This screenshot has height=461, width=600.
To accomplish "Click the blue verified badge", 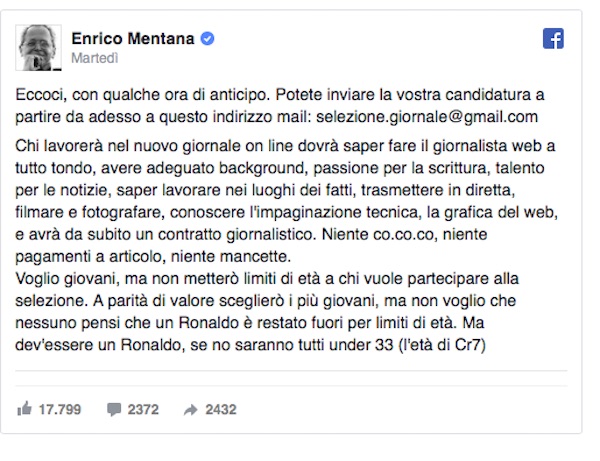I will [206, 39].
